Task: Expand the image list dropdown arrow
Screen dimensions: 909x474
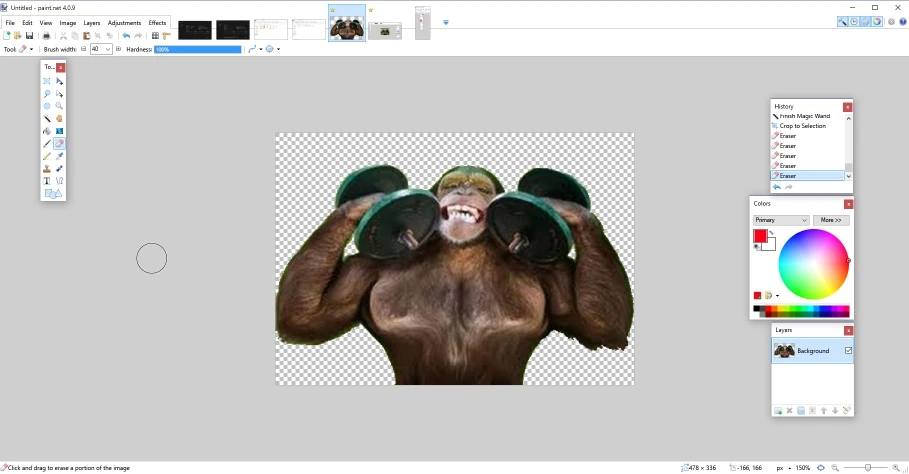Action: point(446,23)
